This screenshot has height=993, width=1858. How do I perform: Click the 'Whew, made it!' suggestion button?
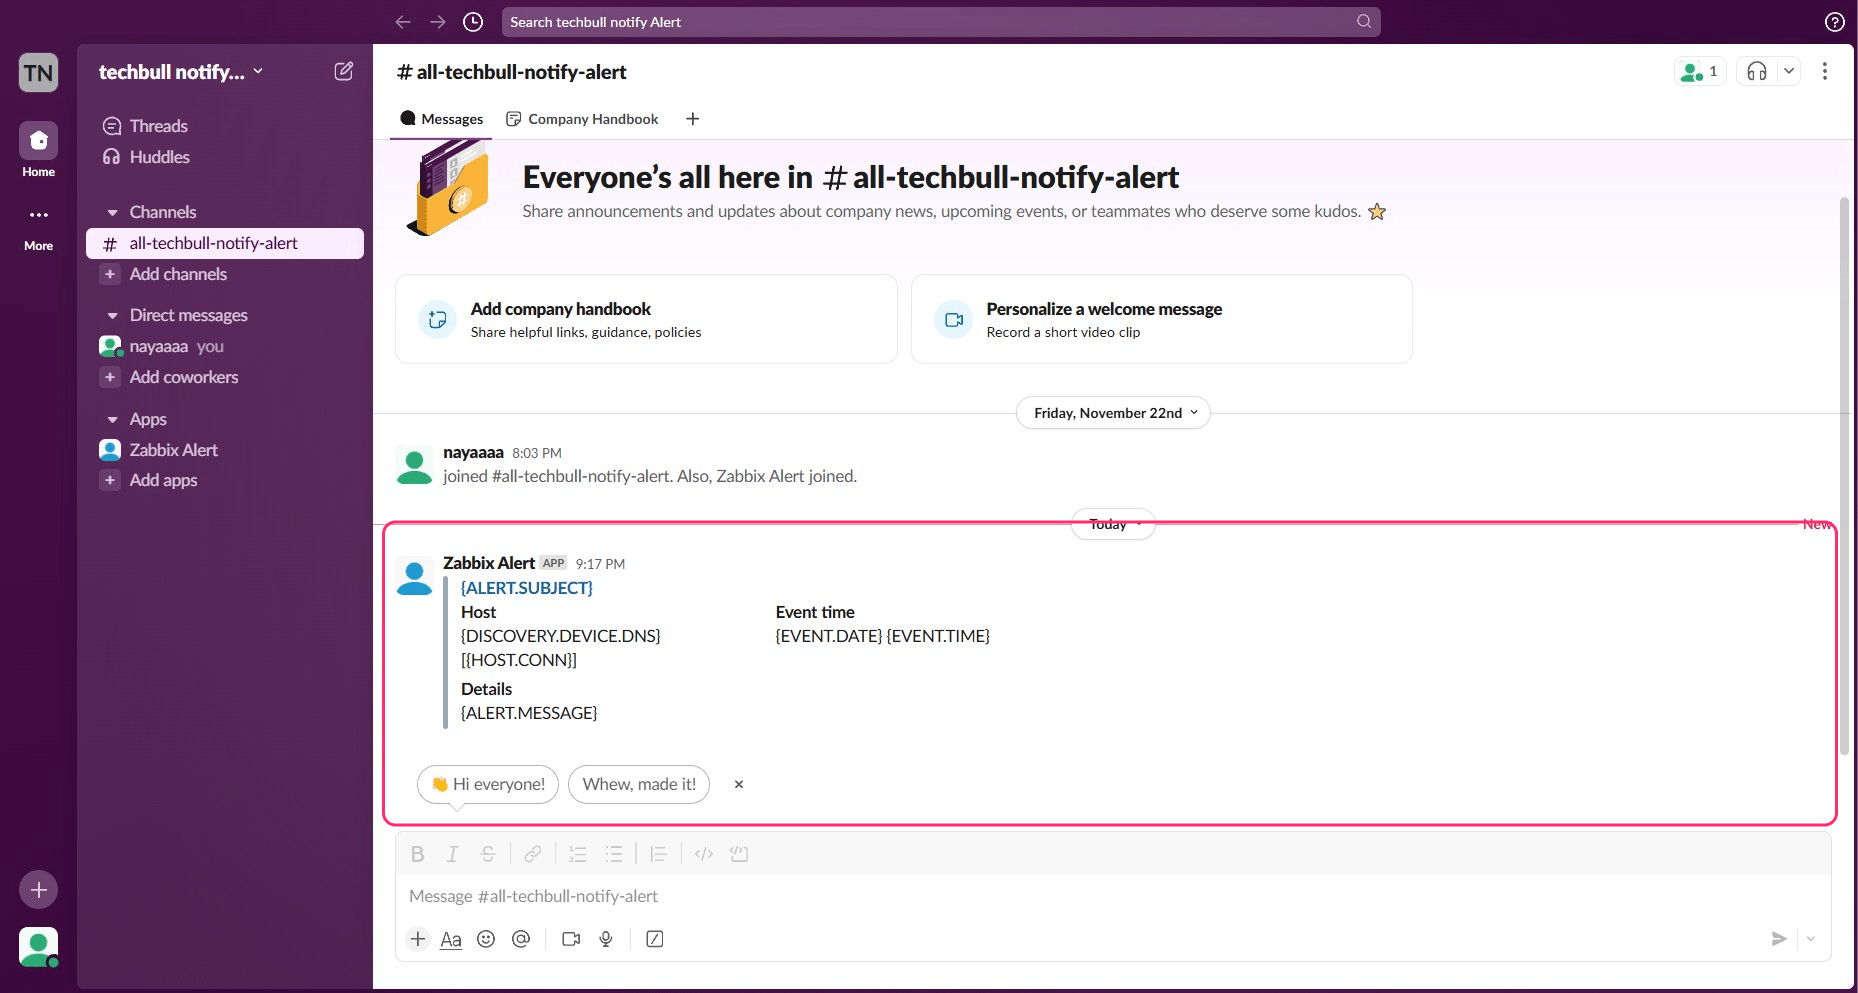pos(639,784)
